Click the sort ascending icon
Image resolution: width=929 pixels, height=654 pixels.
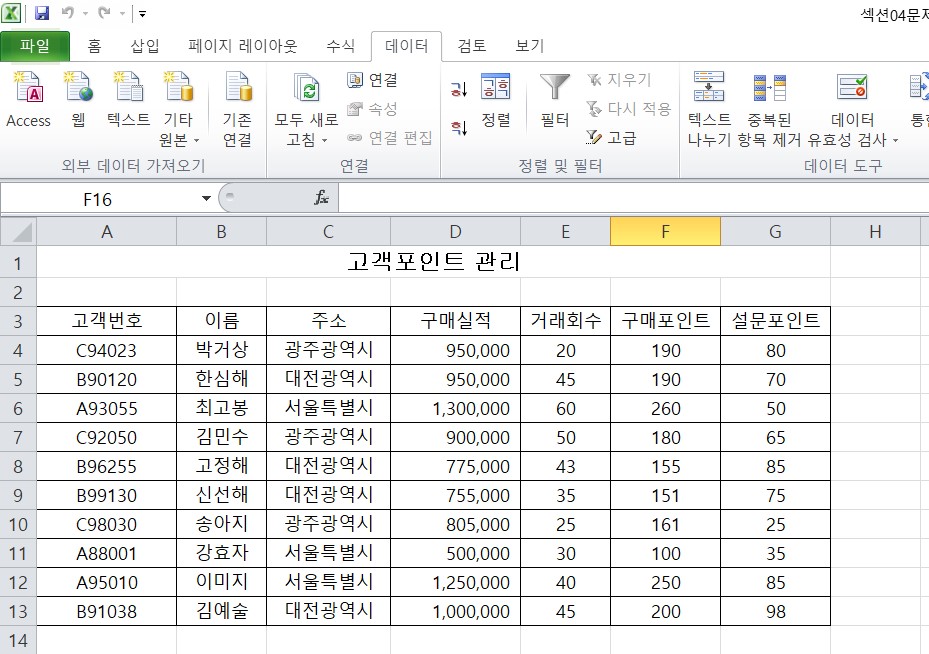(459, 90)
